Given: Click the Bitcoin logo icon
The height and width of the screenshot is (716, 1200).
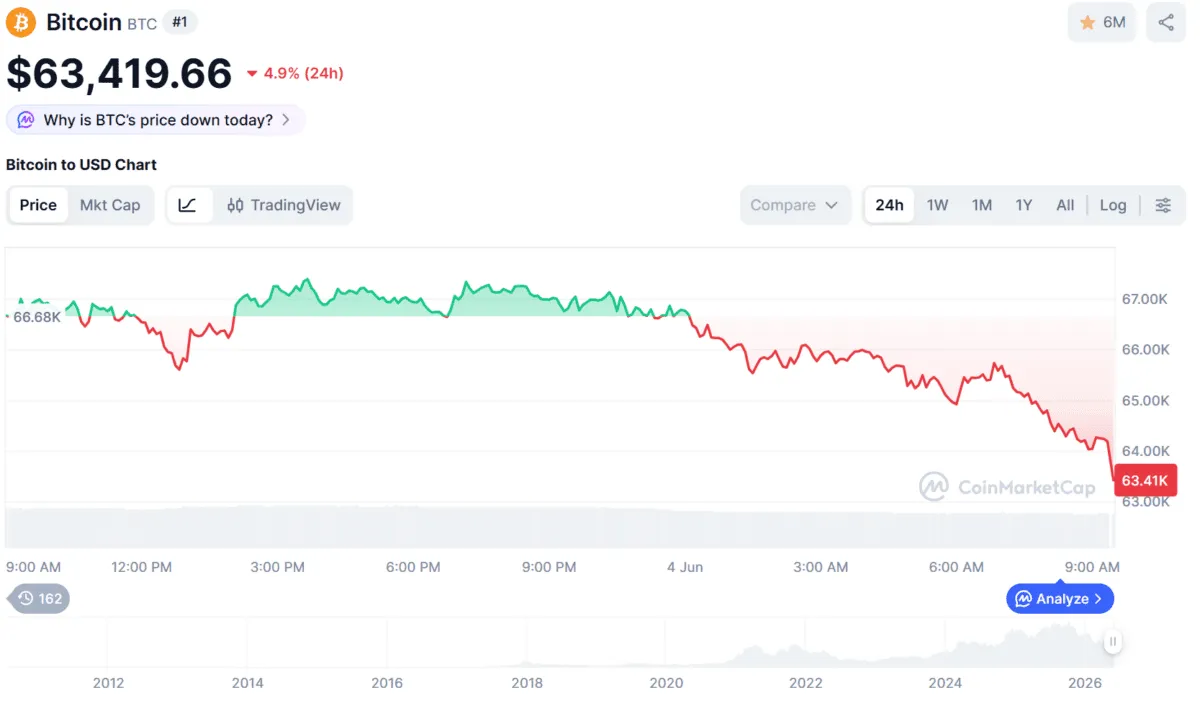Looking at the screenshot, I should click(21, 22).
